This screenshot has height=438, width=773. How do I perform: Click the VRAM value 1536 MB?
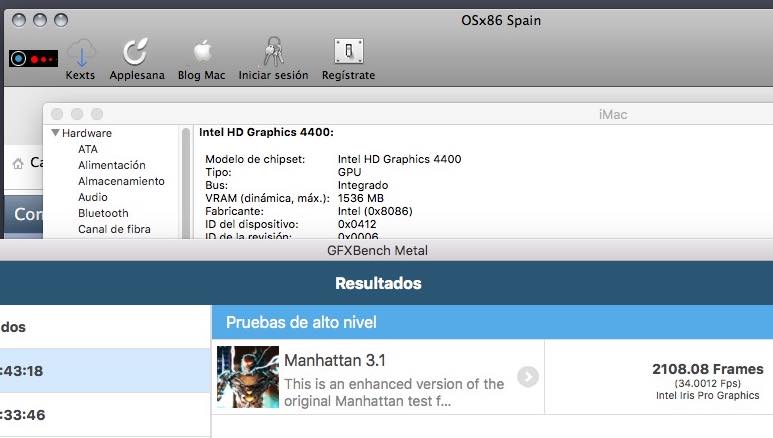pos(360,198)
